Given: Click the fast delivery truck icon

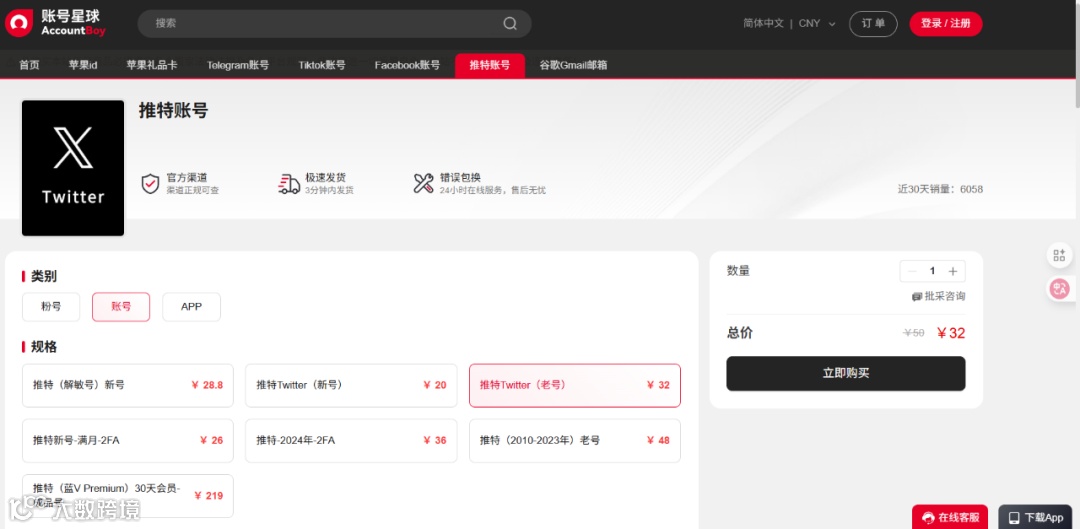Looking at the screenshot, I should 289,184.
